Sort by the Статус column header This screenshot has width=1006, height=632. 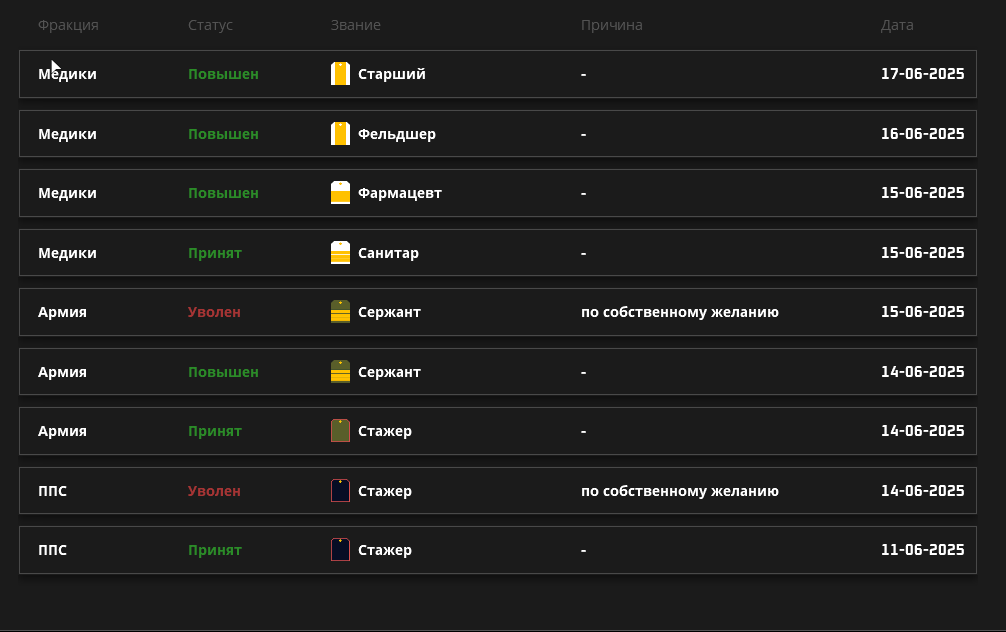[x=210, y=25]
